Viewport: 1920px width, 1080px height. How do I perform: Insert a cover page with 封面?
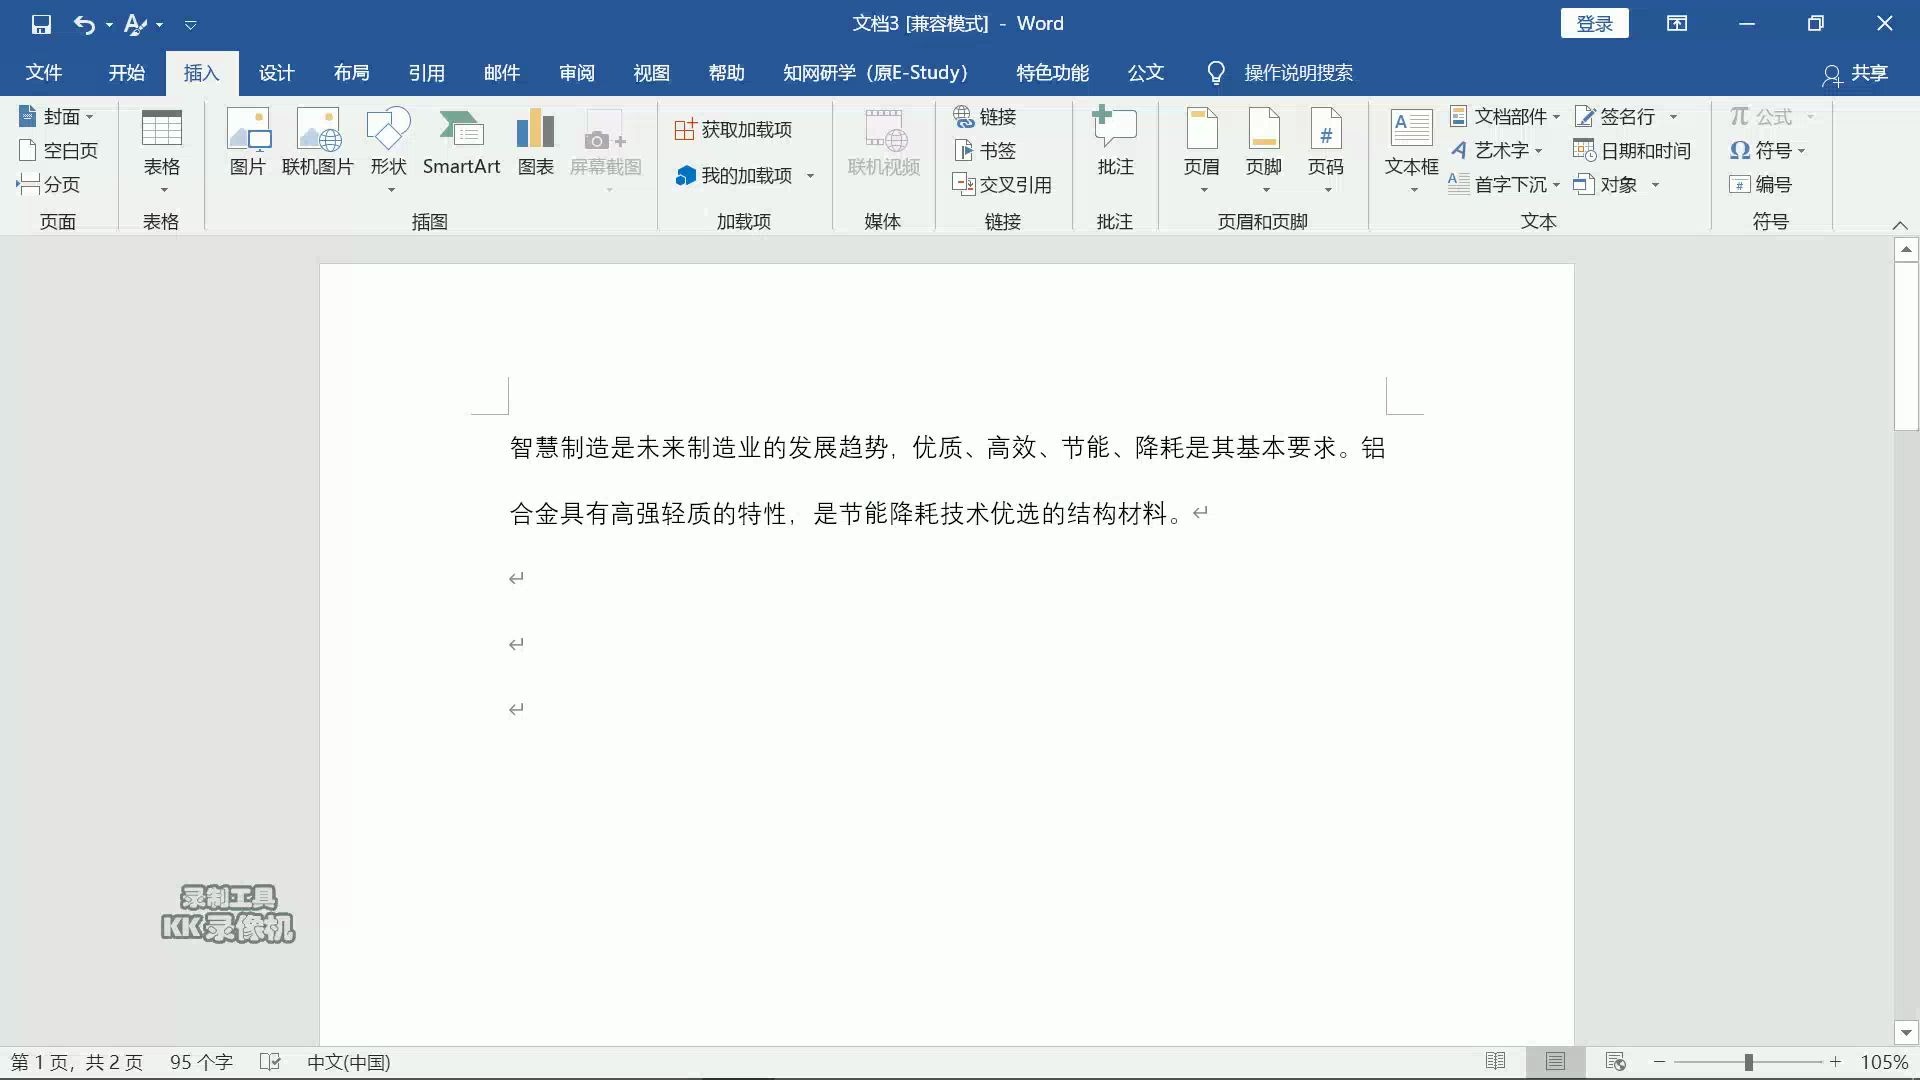pyautogui.click(x=57, y=117)
